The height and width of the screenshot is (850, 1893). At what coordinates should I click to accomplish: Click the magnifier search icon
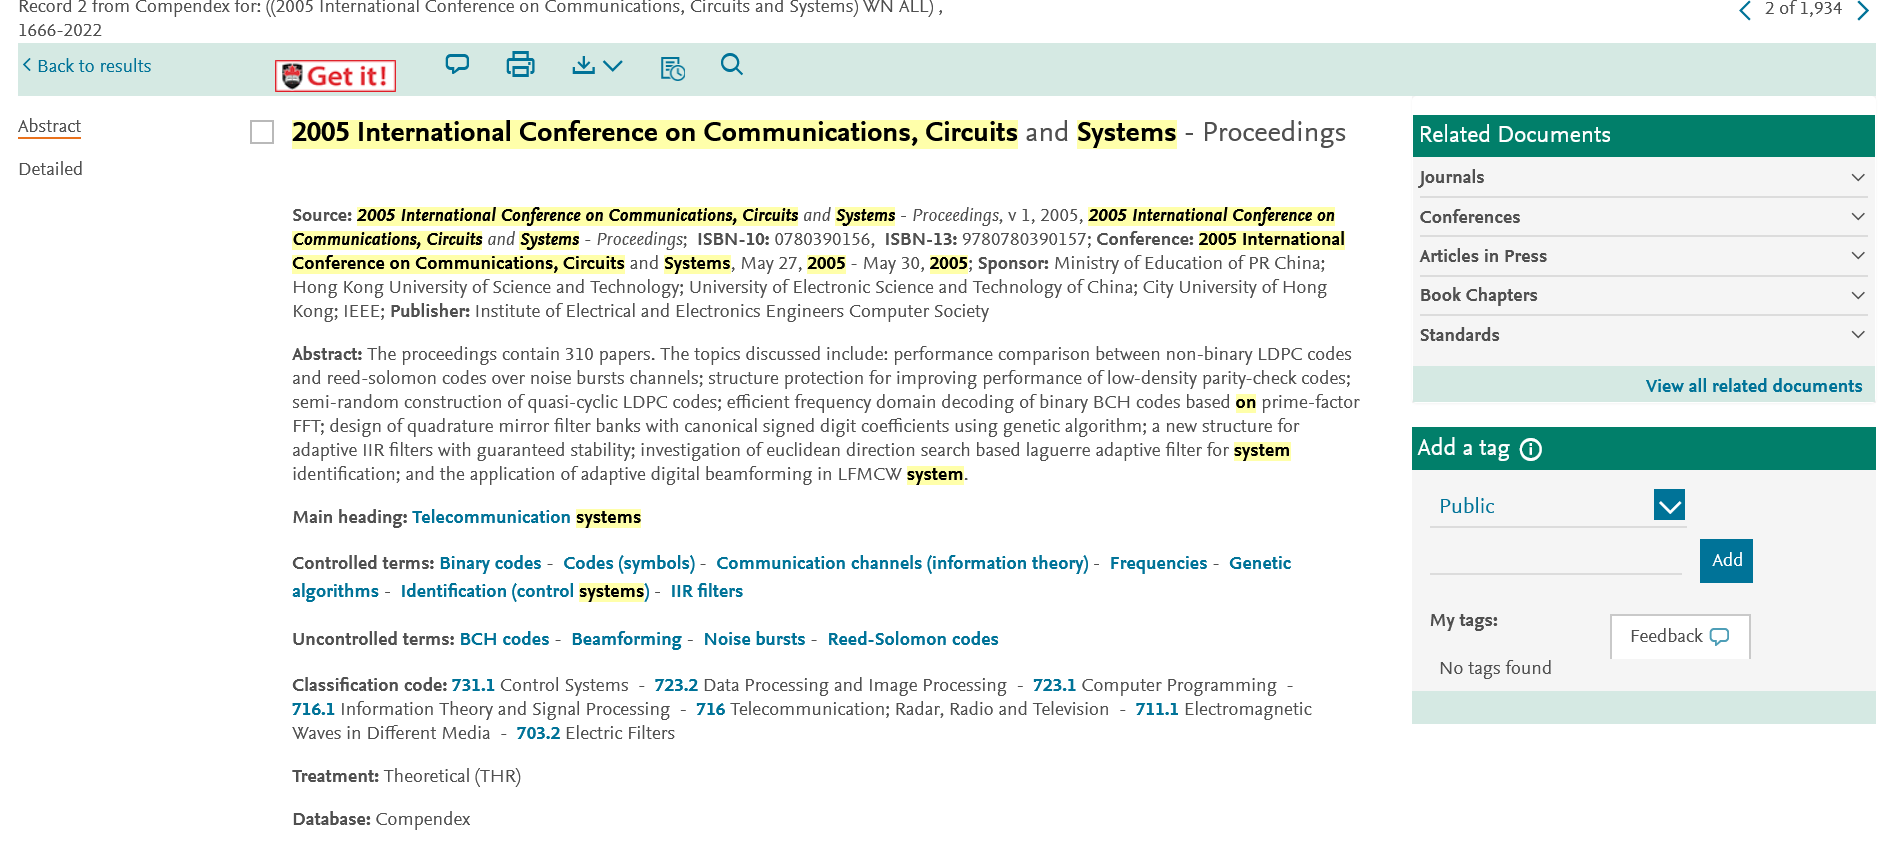click(732, 65)
